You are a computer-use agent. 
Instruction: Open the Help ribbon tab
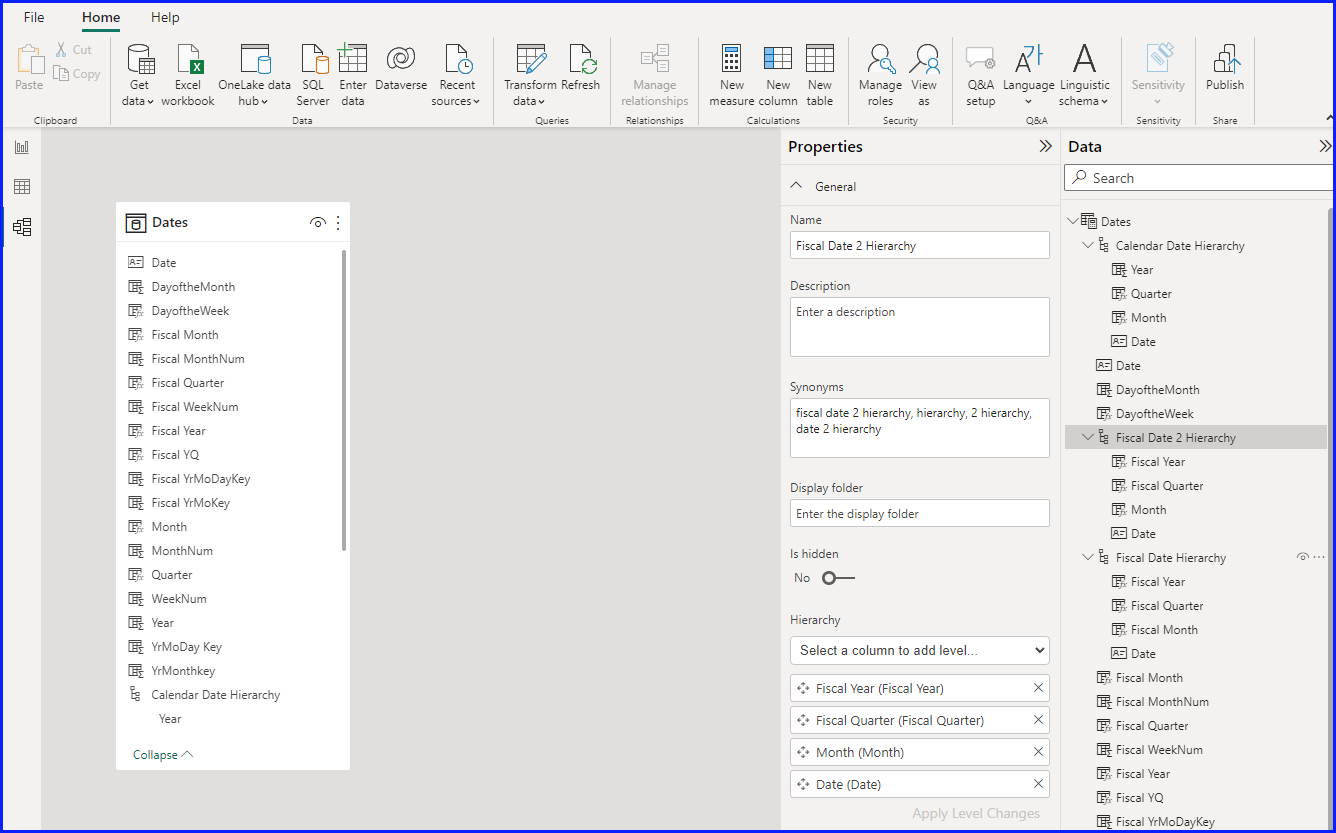click(165, 17)
